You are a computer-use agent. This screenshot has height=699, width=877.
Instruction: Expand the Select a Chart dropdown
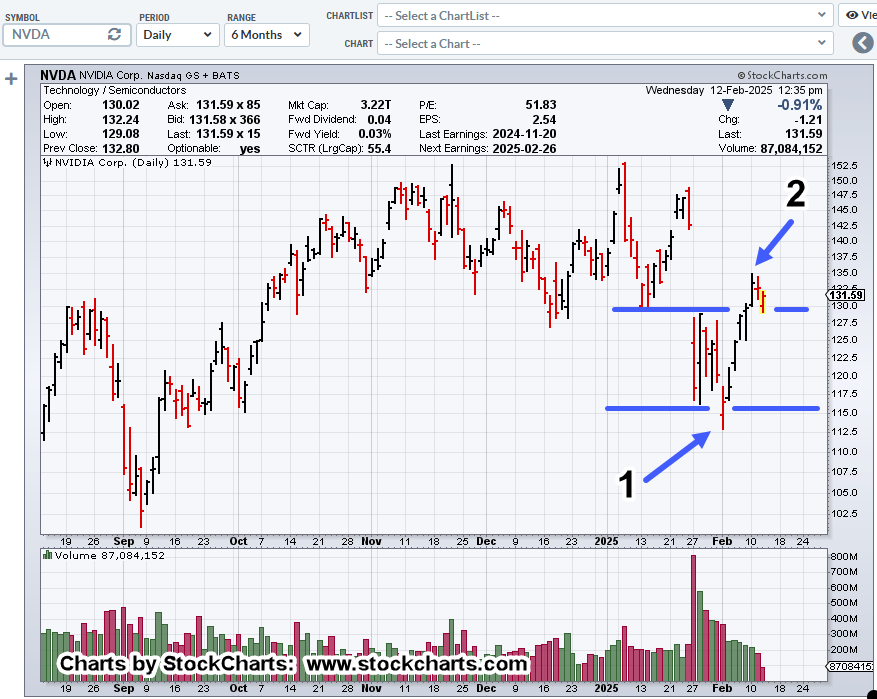tap(606, 43)
